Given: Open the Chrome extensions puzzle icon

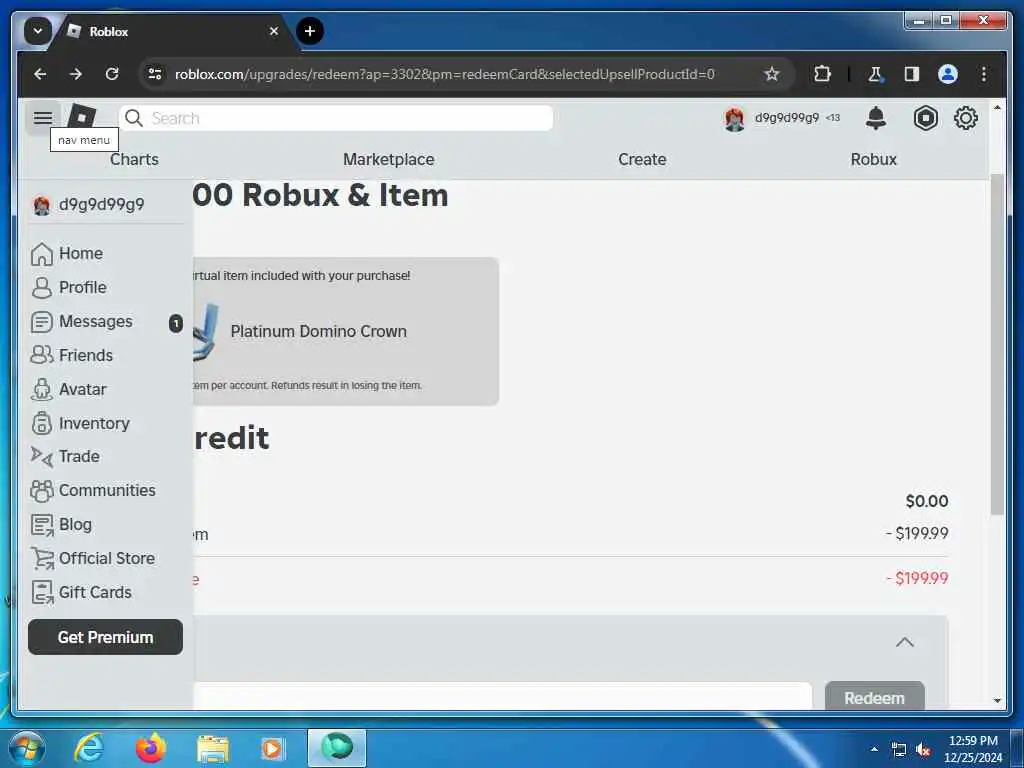Looking at the screenshot, I should click(822, 74).
